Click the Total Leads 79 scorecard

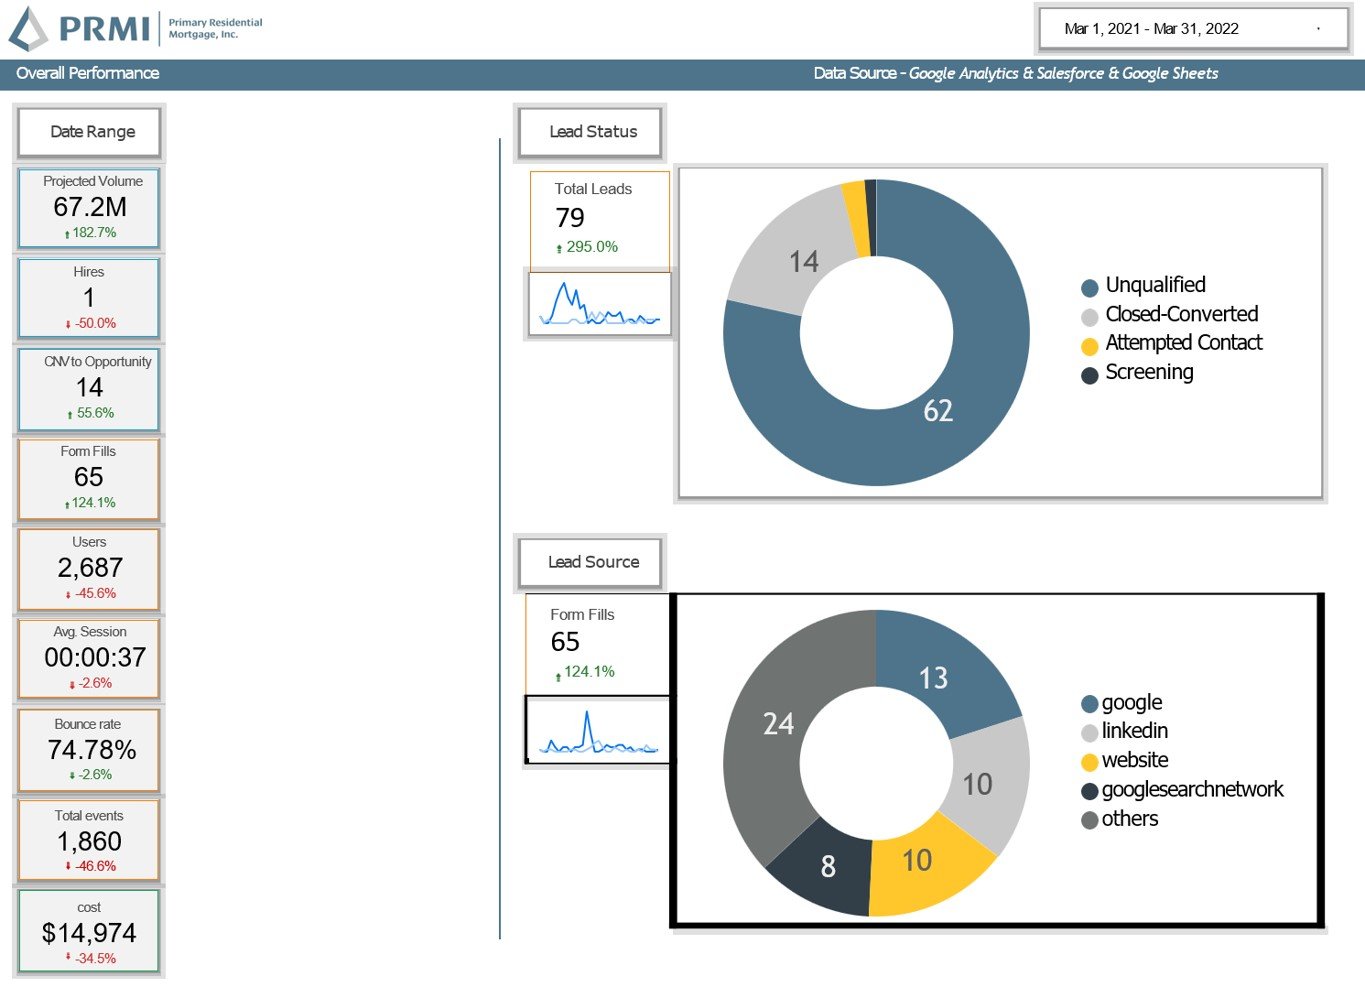tap(600, 219)
